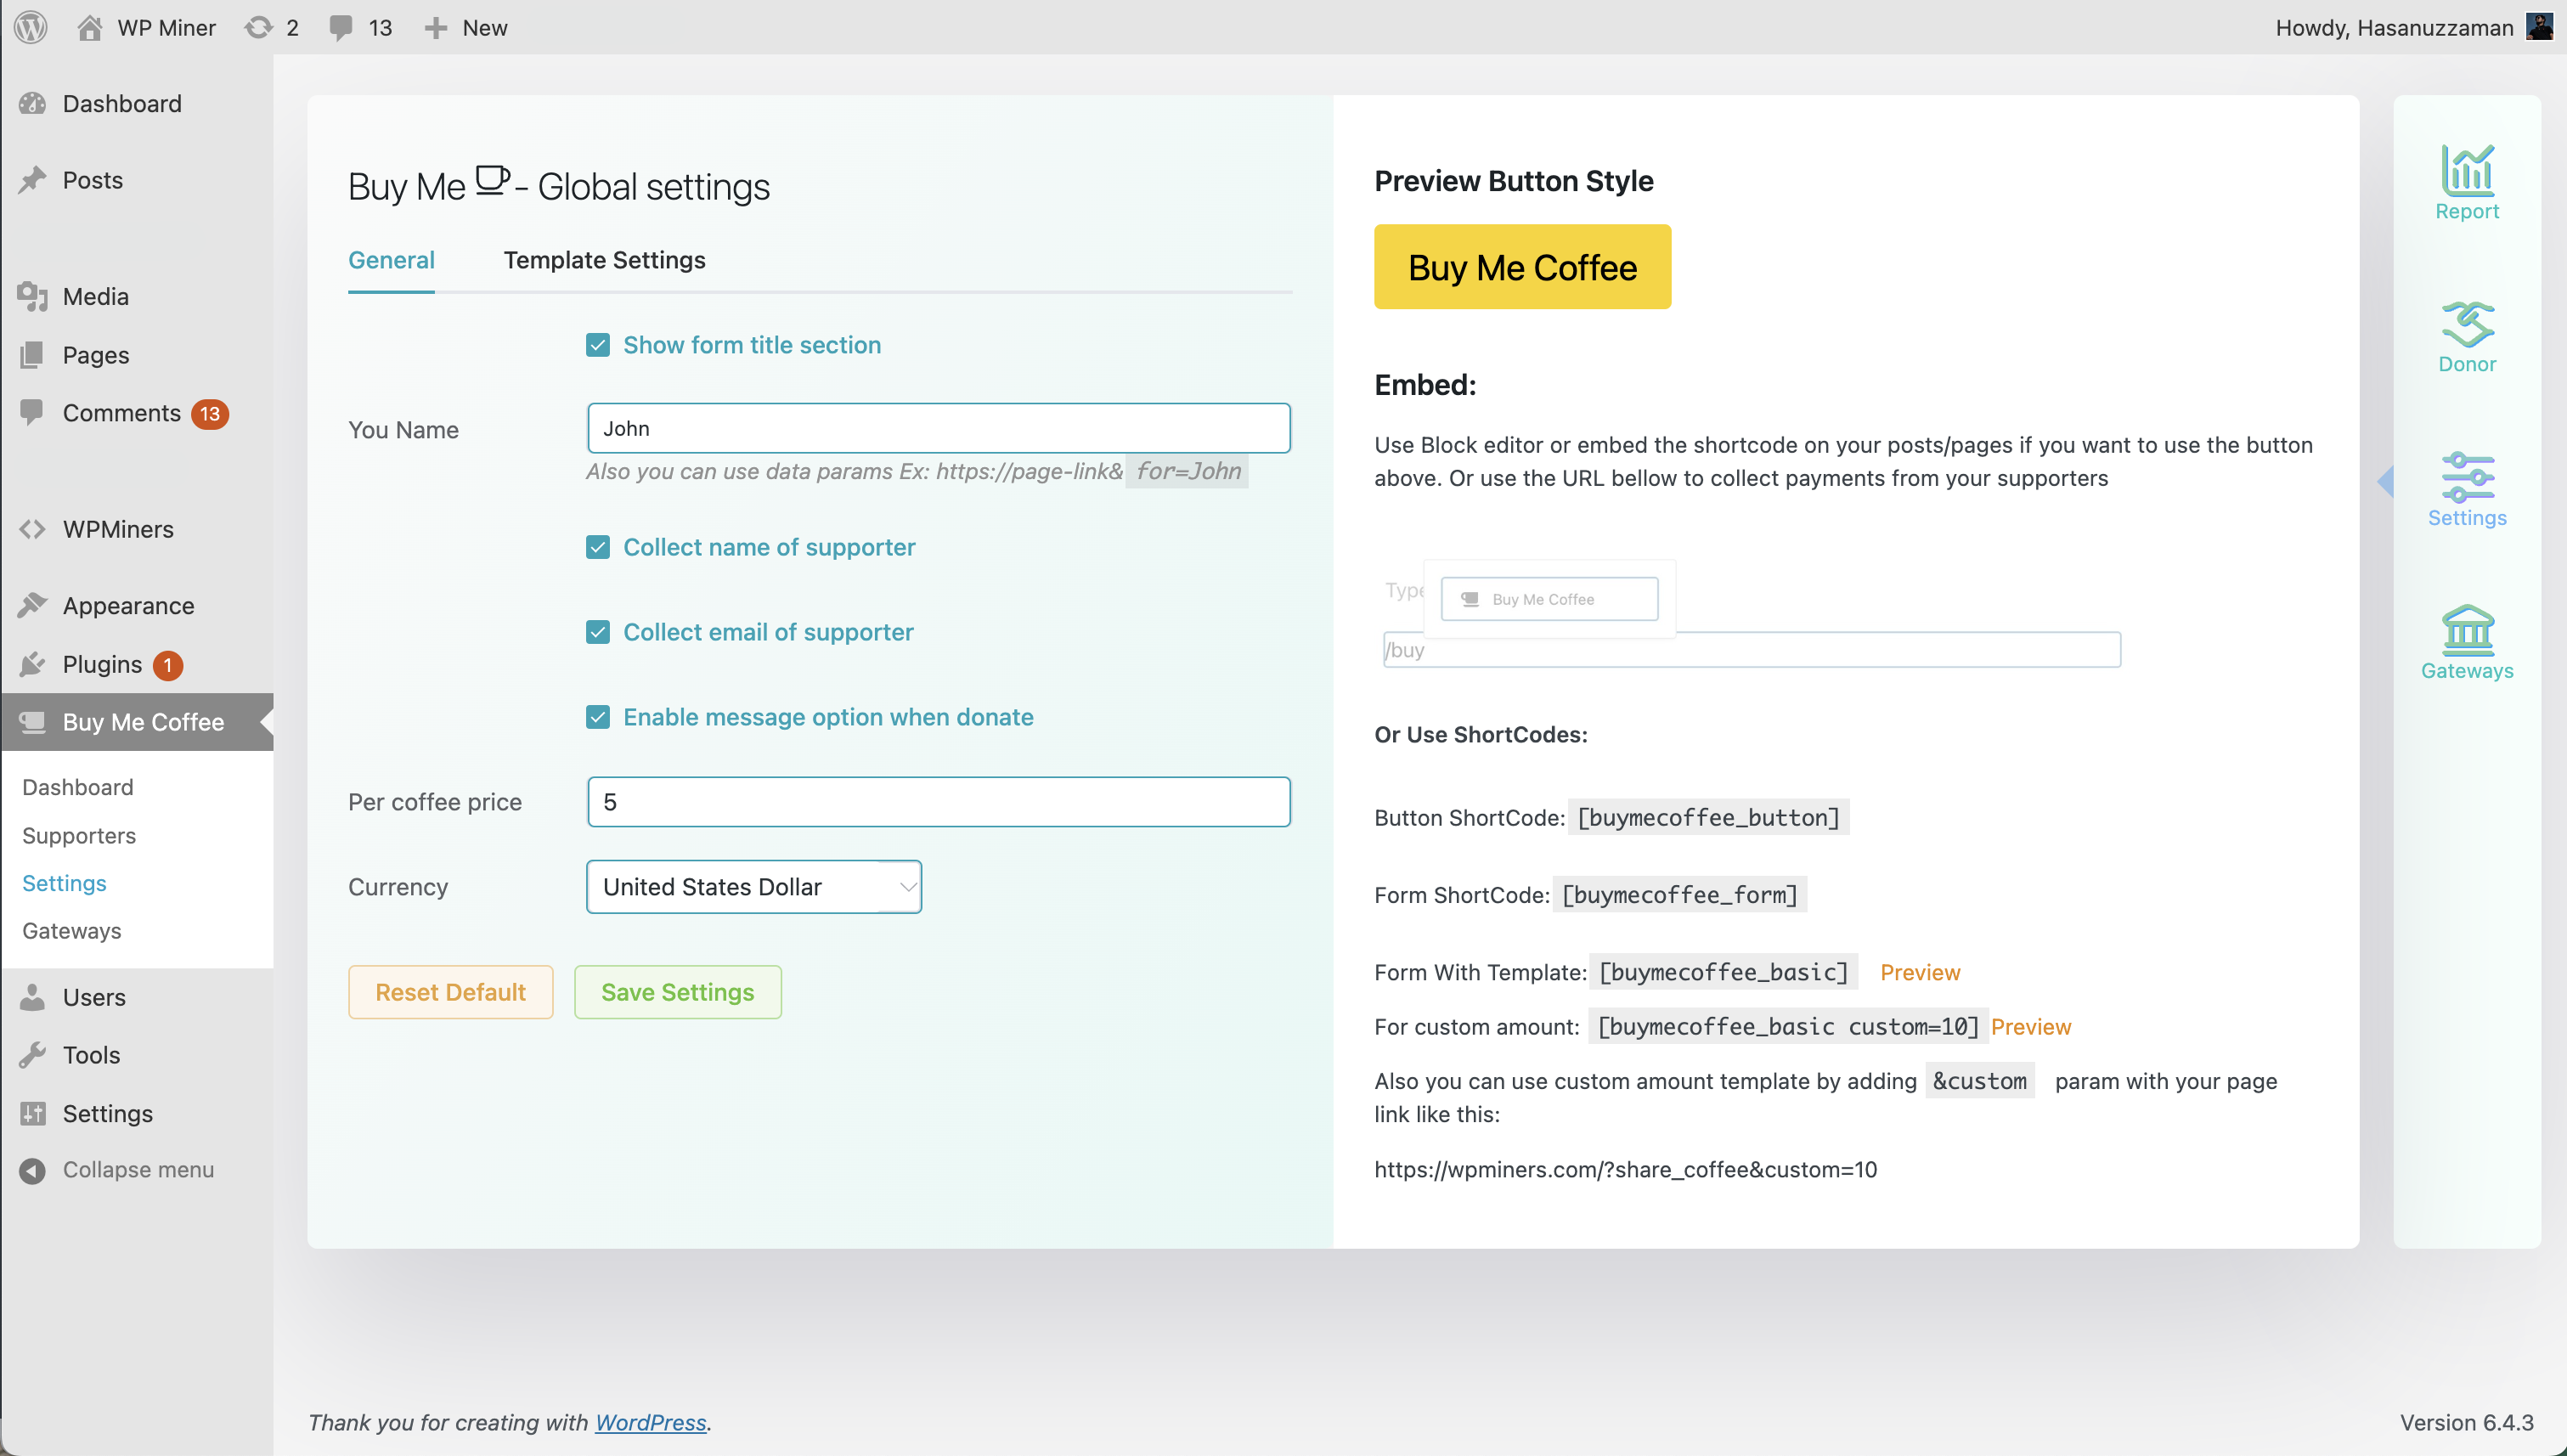This screenshot has height=1456, width=2567.
Task: Click the Posts pin icon
Action: 32,180
